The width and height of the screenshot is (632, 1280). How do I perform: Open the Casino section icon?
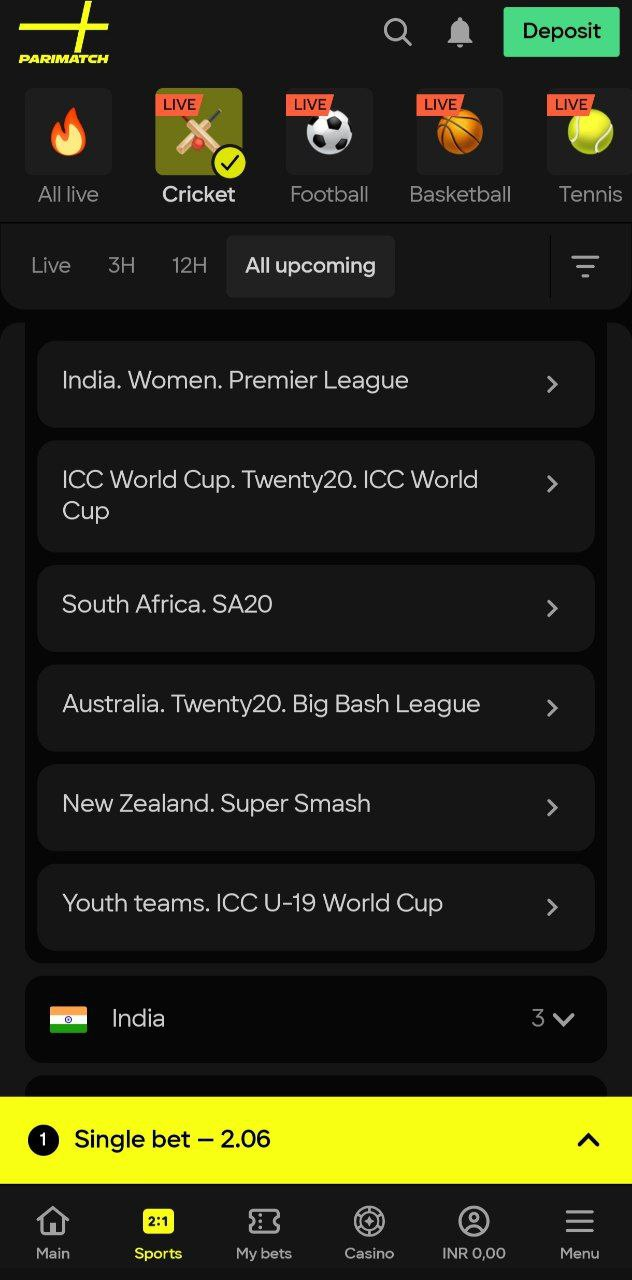coord(368,1221)
